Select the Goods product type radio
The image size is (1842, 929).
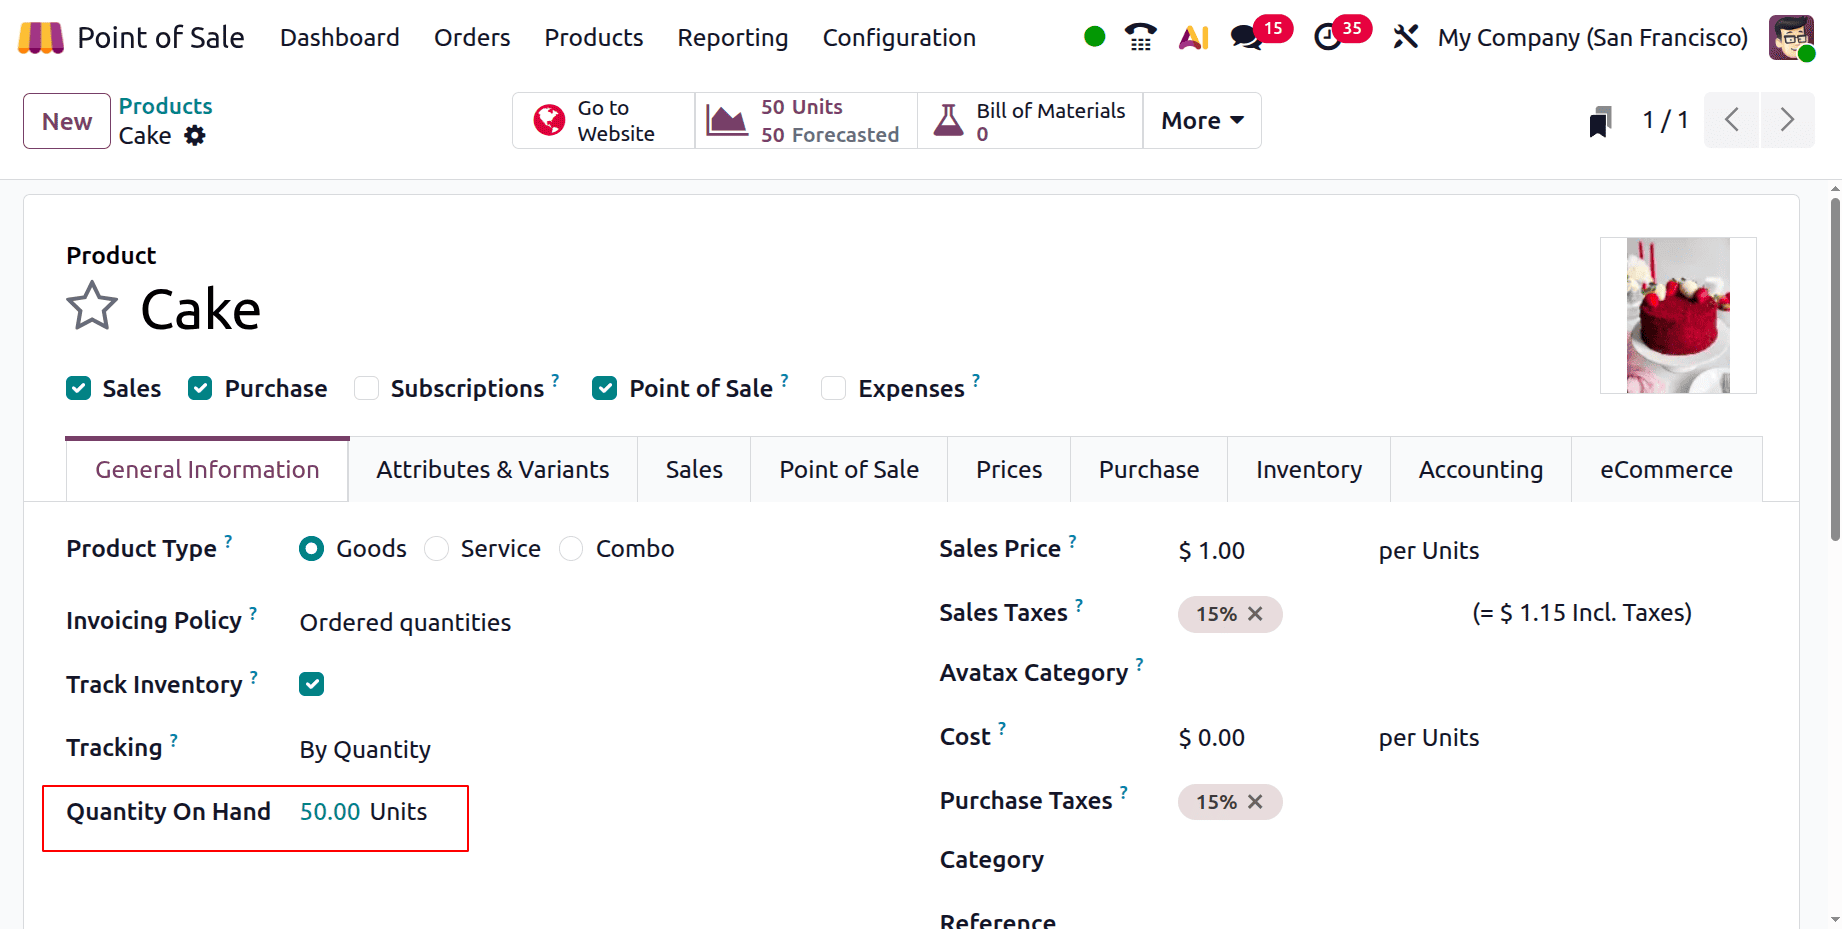(311, 549)
